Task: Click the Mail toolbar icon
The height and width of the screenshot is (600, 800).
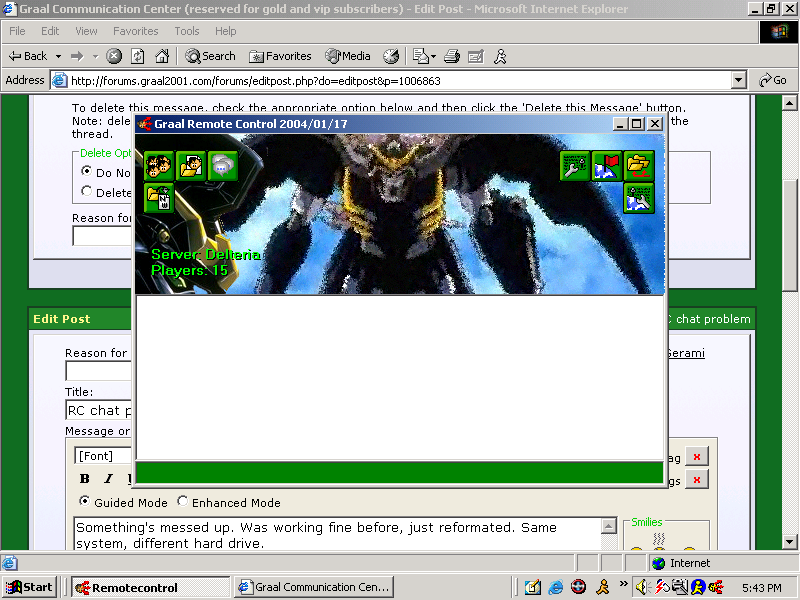Action: (420, 56)
